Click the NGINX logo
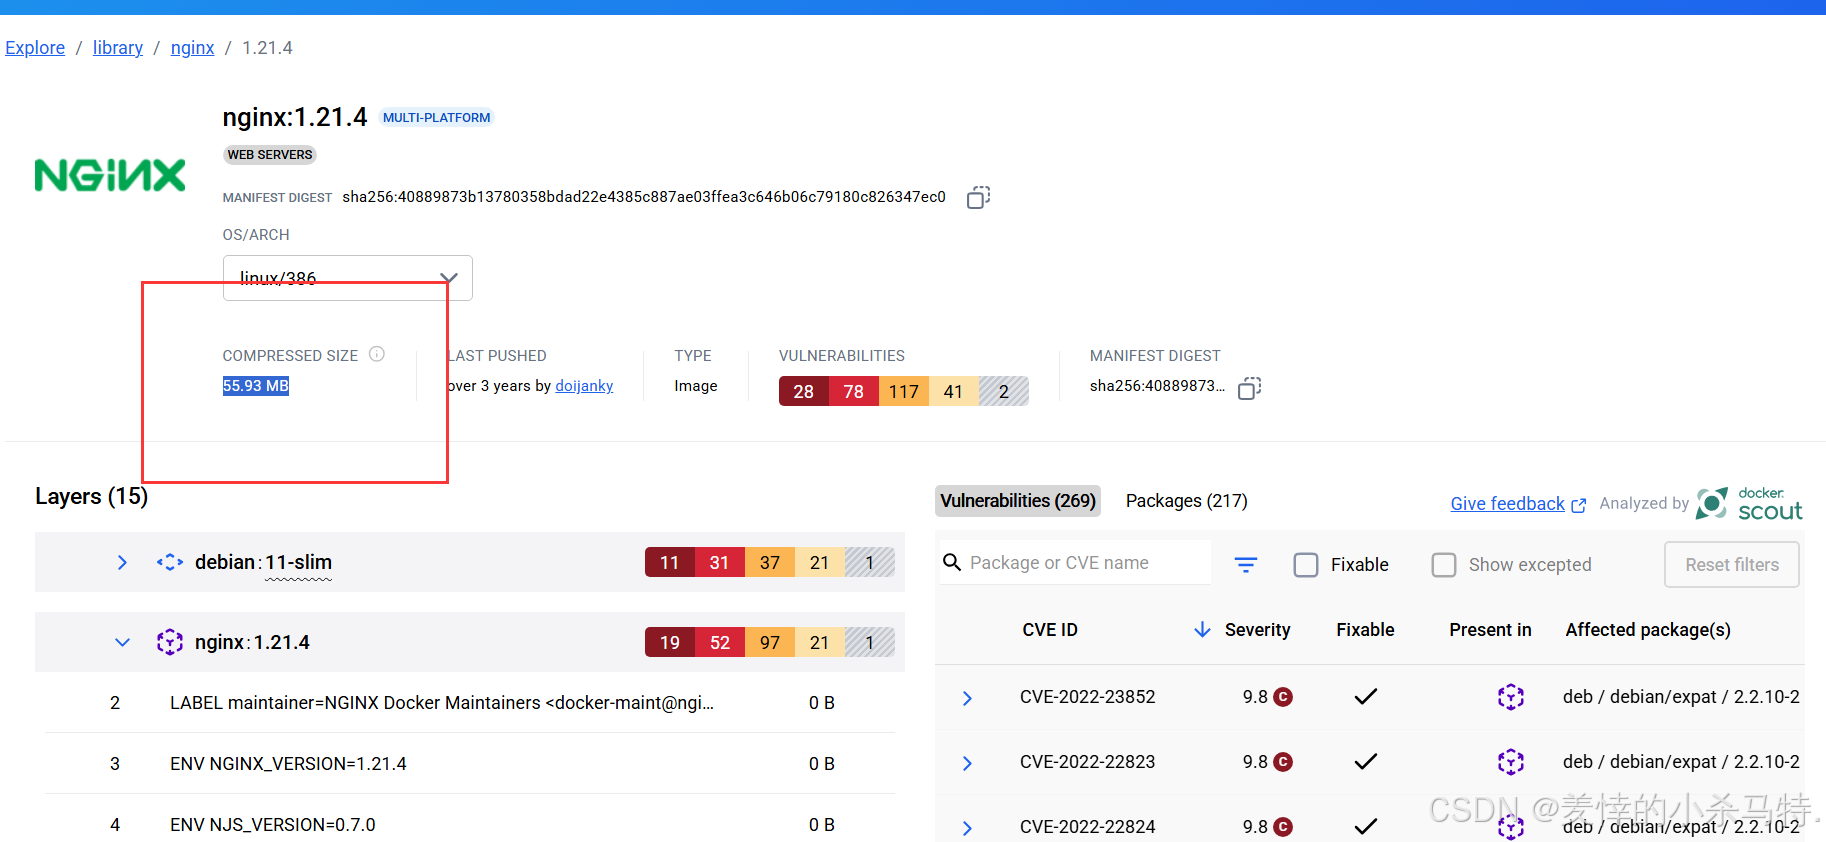This screenshot has height=842, width=1826. [x=110, y=175]
